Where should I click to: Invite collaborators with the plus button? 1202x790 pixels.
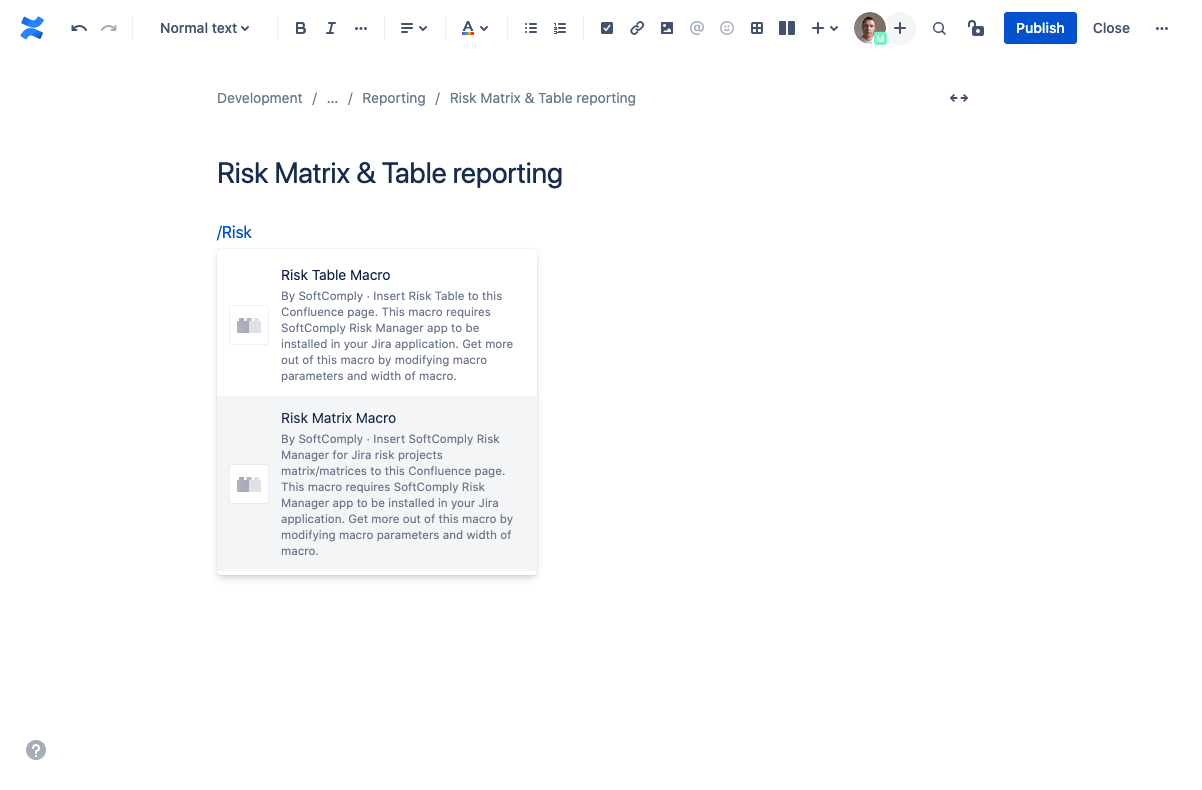pyautogui.click(x=900, y=28)
